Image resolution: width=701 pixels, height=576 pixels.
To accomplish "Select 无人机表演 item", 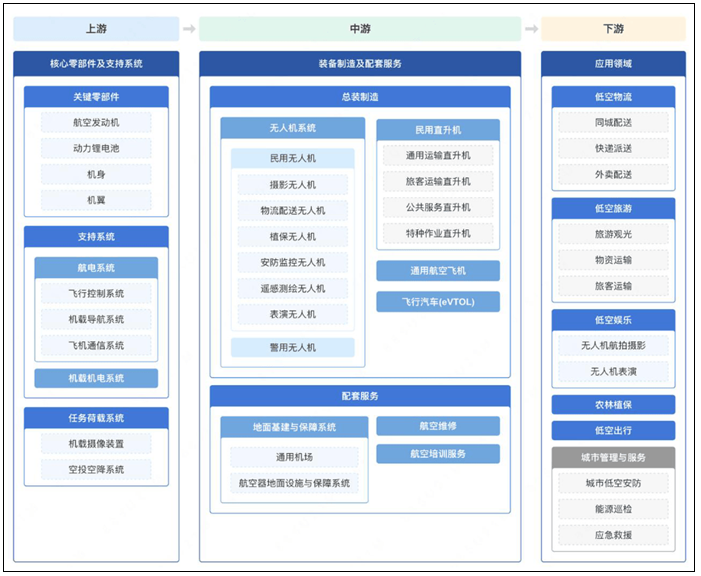I will point(613,372).
